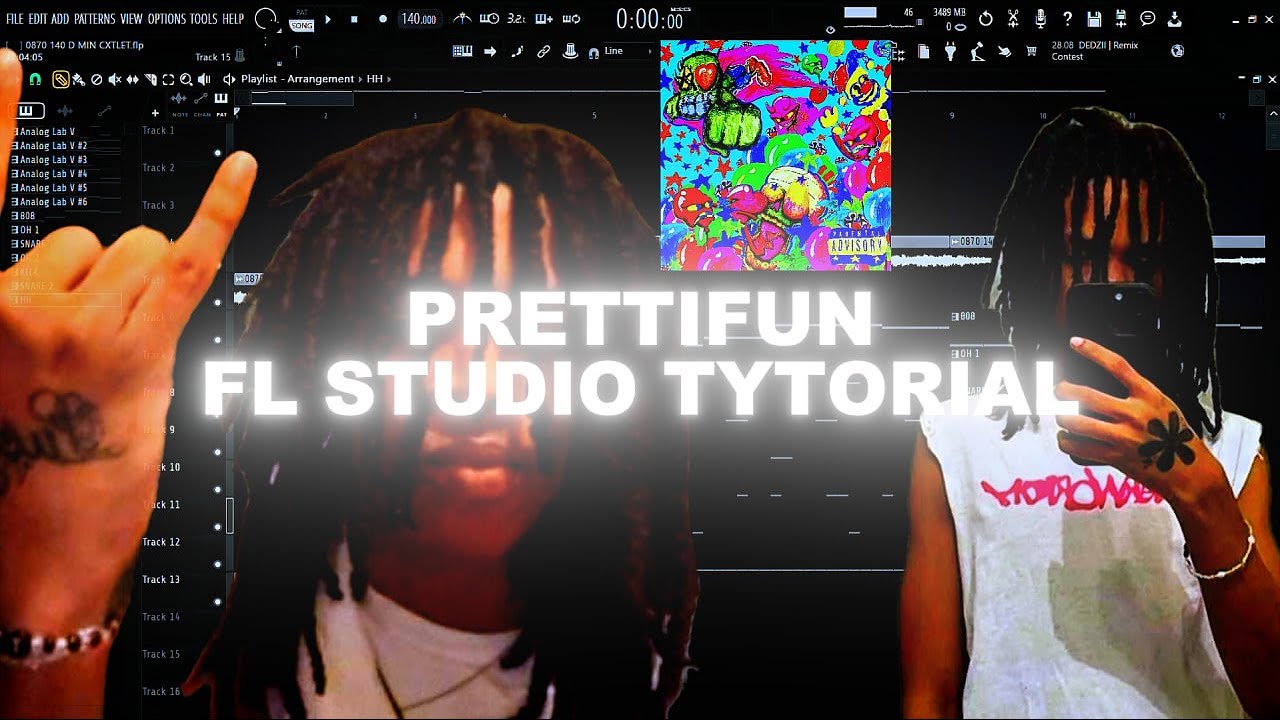Click the undo history icon
This screenshot has width=1280, height=720.
[x=986, y=19]
